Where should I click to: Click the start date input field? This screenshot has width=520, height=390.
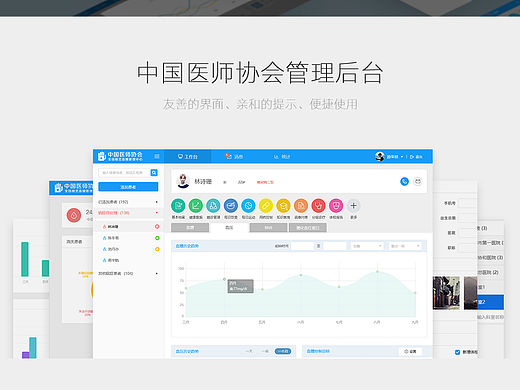click(302, 246)
